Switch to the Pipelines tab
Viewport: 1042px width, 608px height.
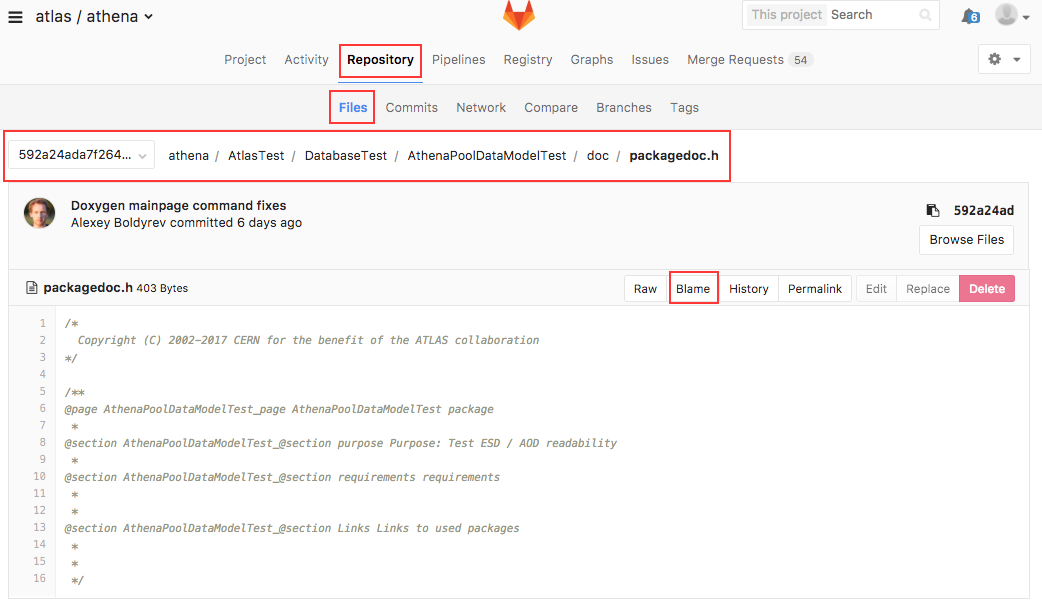[459, 60]
